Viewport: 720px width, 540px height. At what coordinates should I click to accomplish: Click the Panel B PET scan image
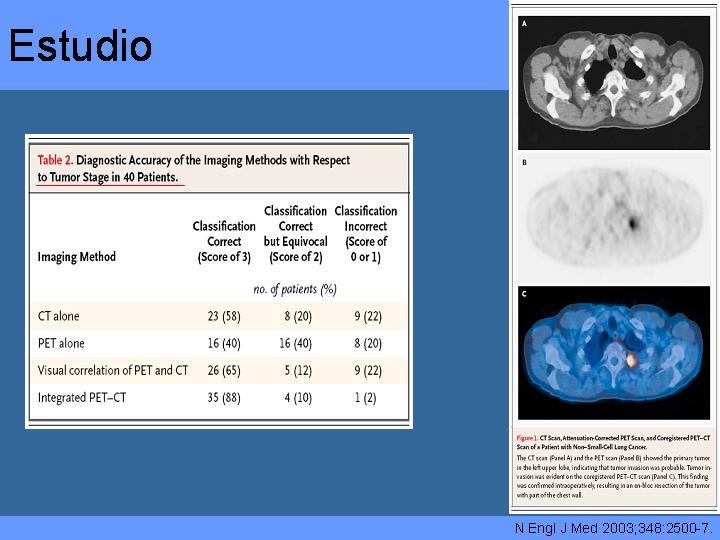[614, 218]
